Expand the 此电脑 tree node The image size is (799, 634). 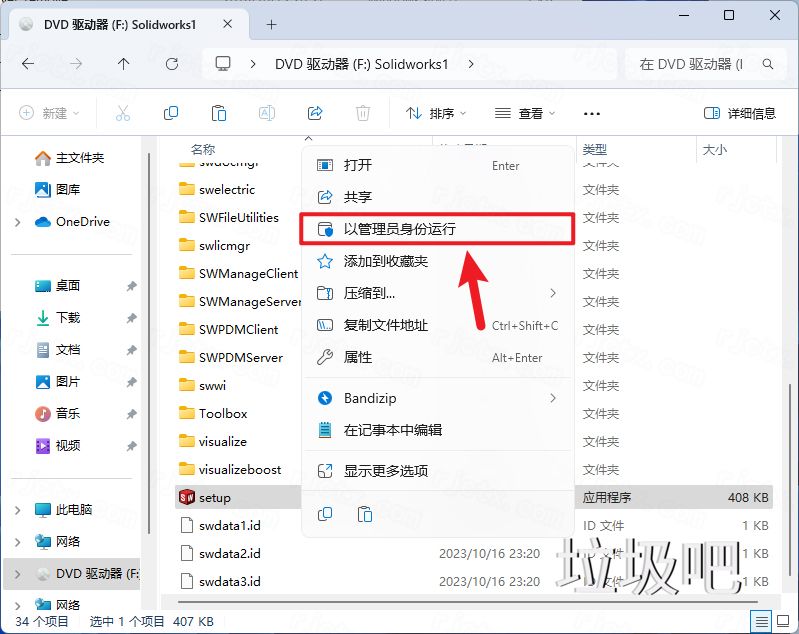tap(18, 510)
